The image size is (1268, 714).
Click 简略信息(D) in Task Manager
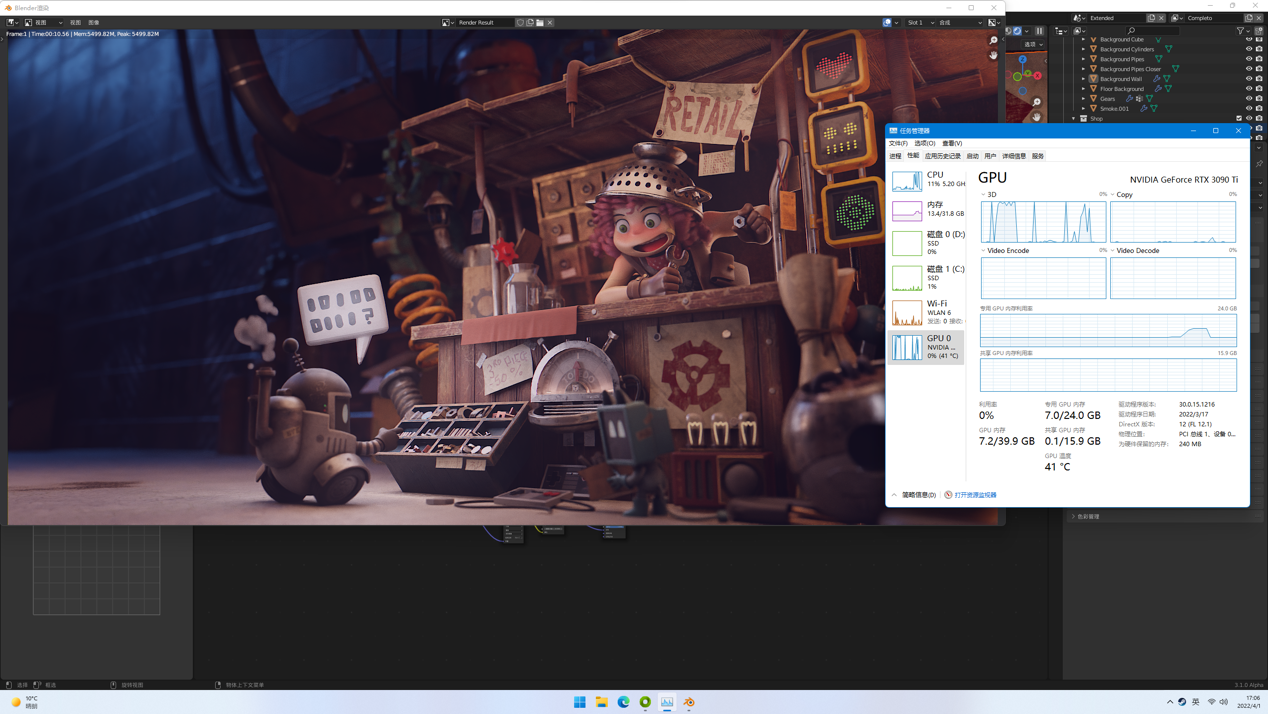(x=918, y=495)
